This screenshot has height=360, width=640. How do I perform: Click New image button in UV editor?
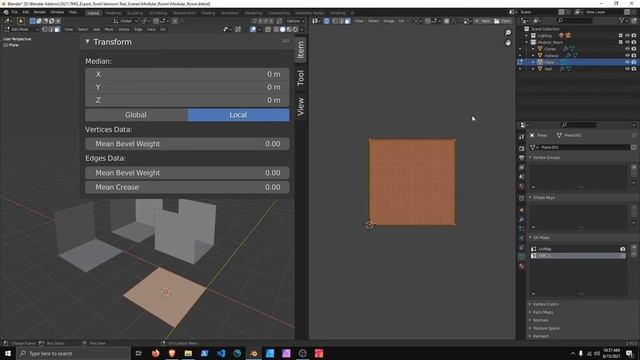coord(483,21)
